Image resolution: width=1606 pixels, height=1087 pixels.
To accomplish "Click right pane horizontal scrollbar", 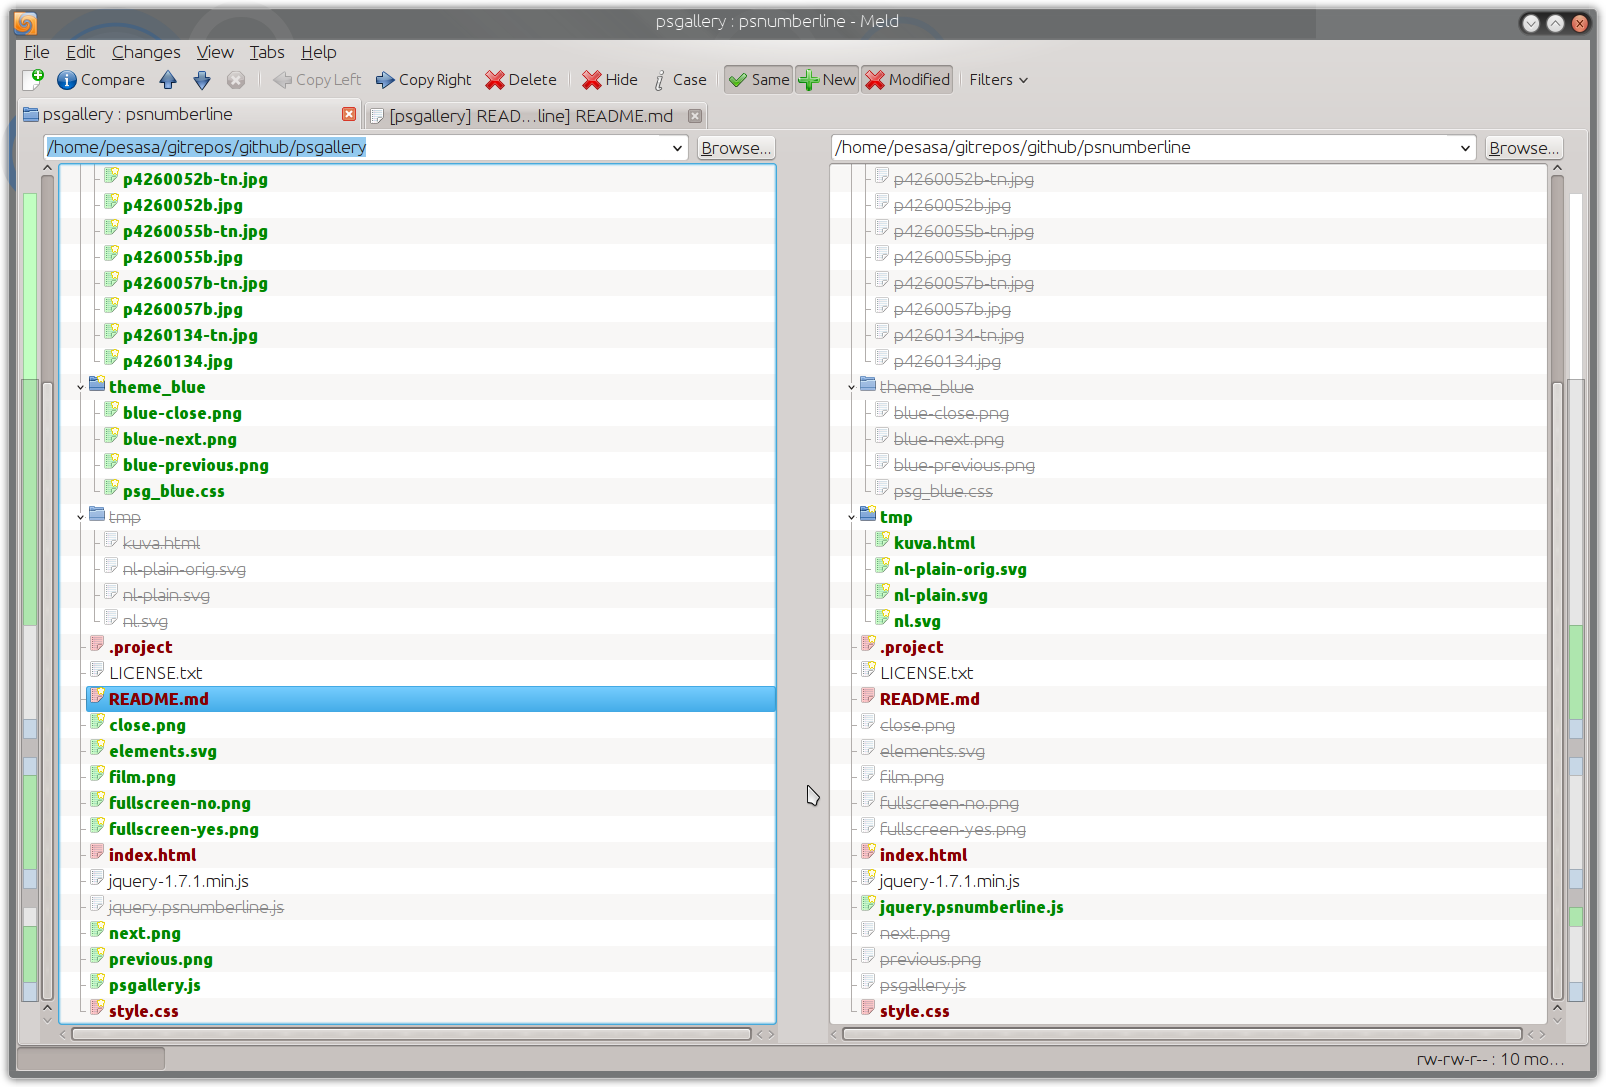I will tap(1183, 1034).
